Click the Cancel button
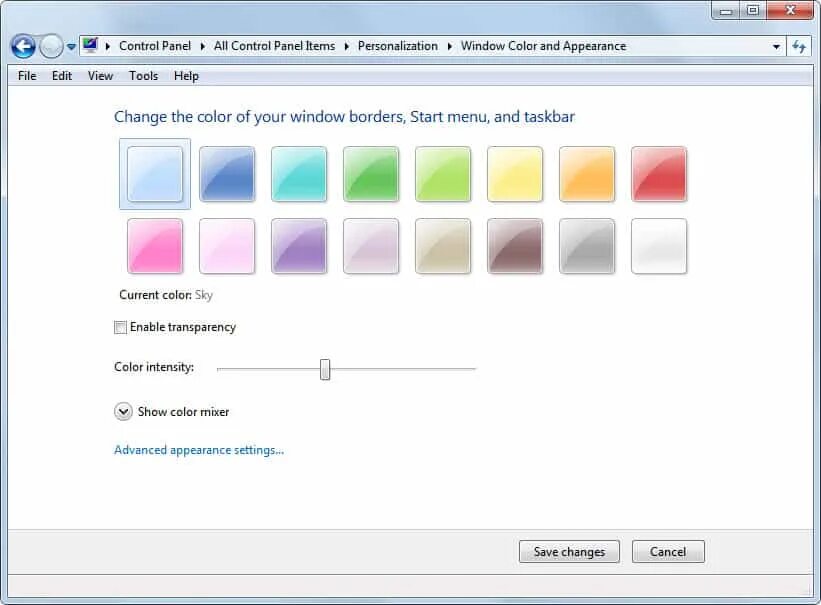The image size is (821, 605). coord(668,552)
